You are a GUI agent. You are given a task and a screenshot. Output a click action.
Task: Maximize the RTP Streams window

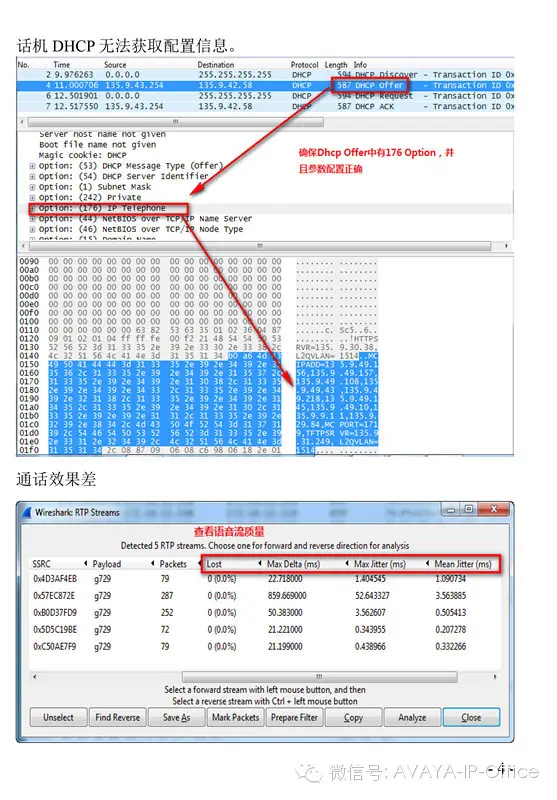coord(468,509)
